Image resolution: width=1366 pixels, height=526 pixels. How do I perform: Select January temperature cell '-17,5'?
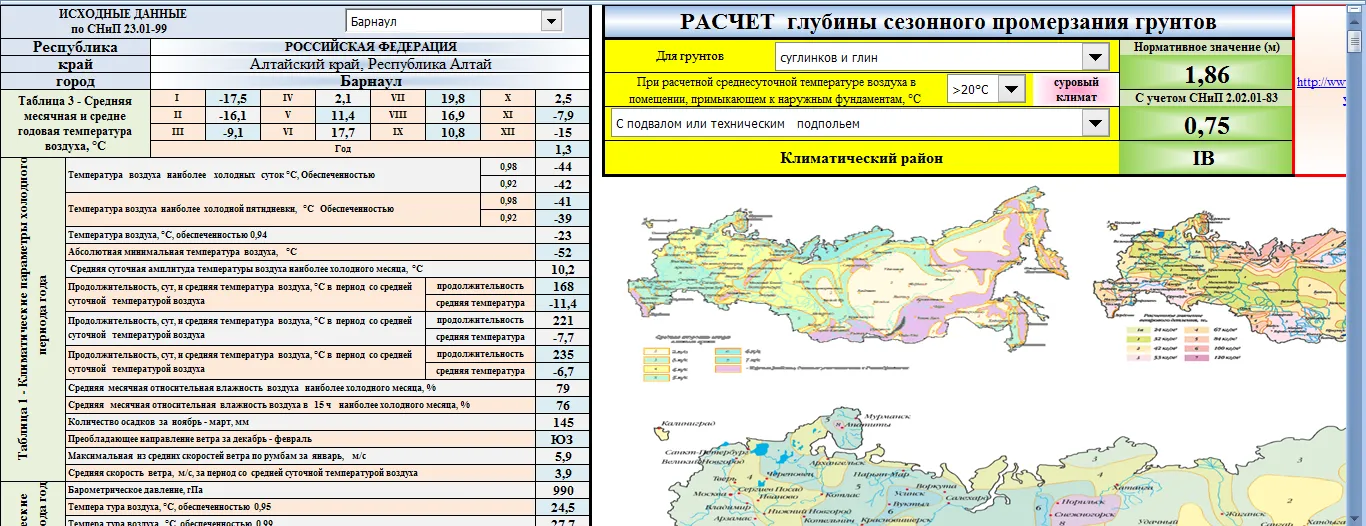[x=232, y=98]
